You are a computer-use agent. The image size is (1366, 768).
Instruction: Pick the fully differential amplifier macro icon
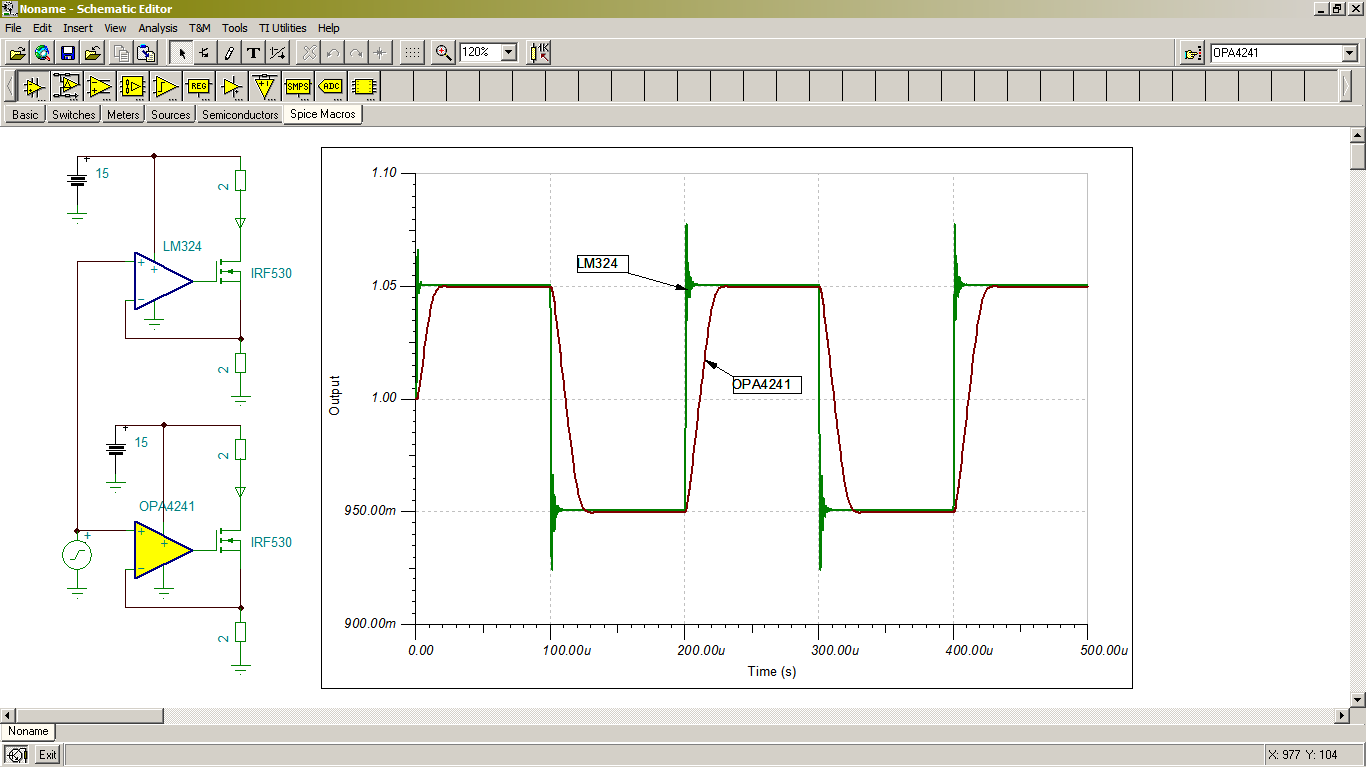point(100,87)
